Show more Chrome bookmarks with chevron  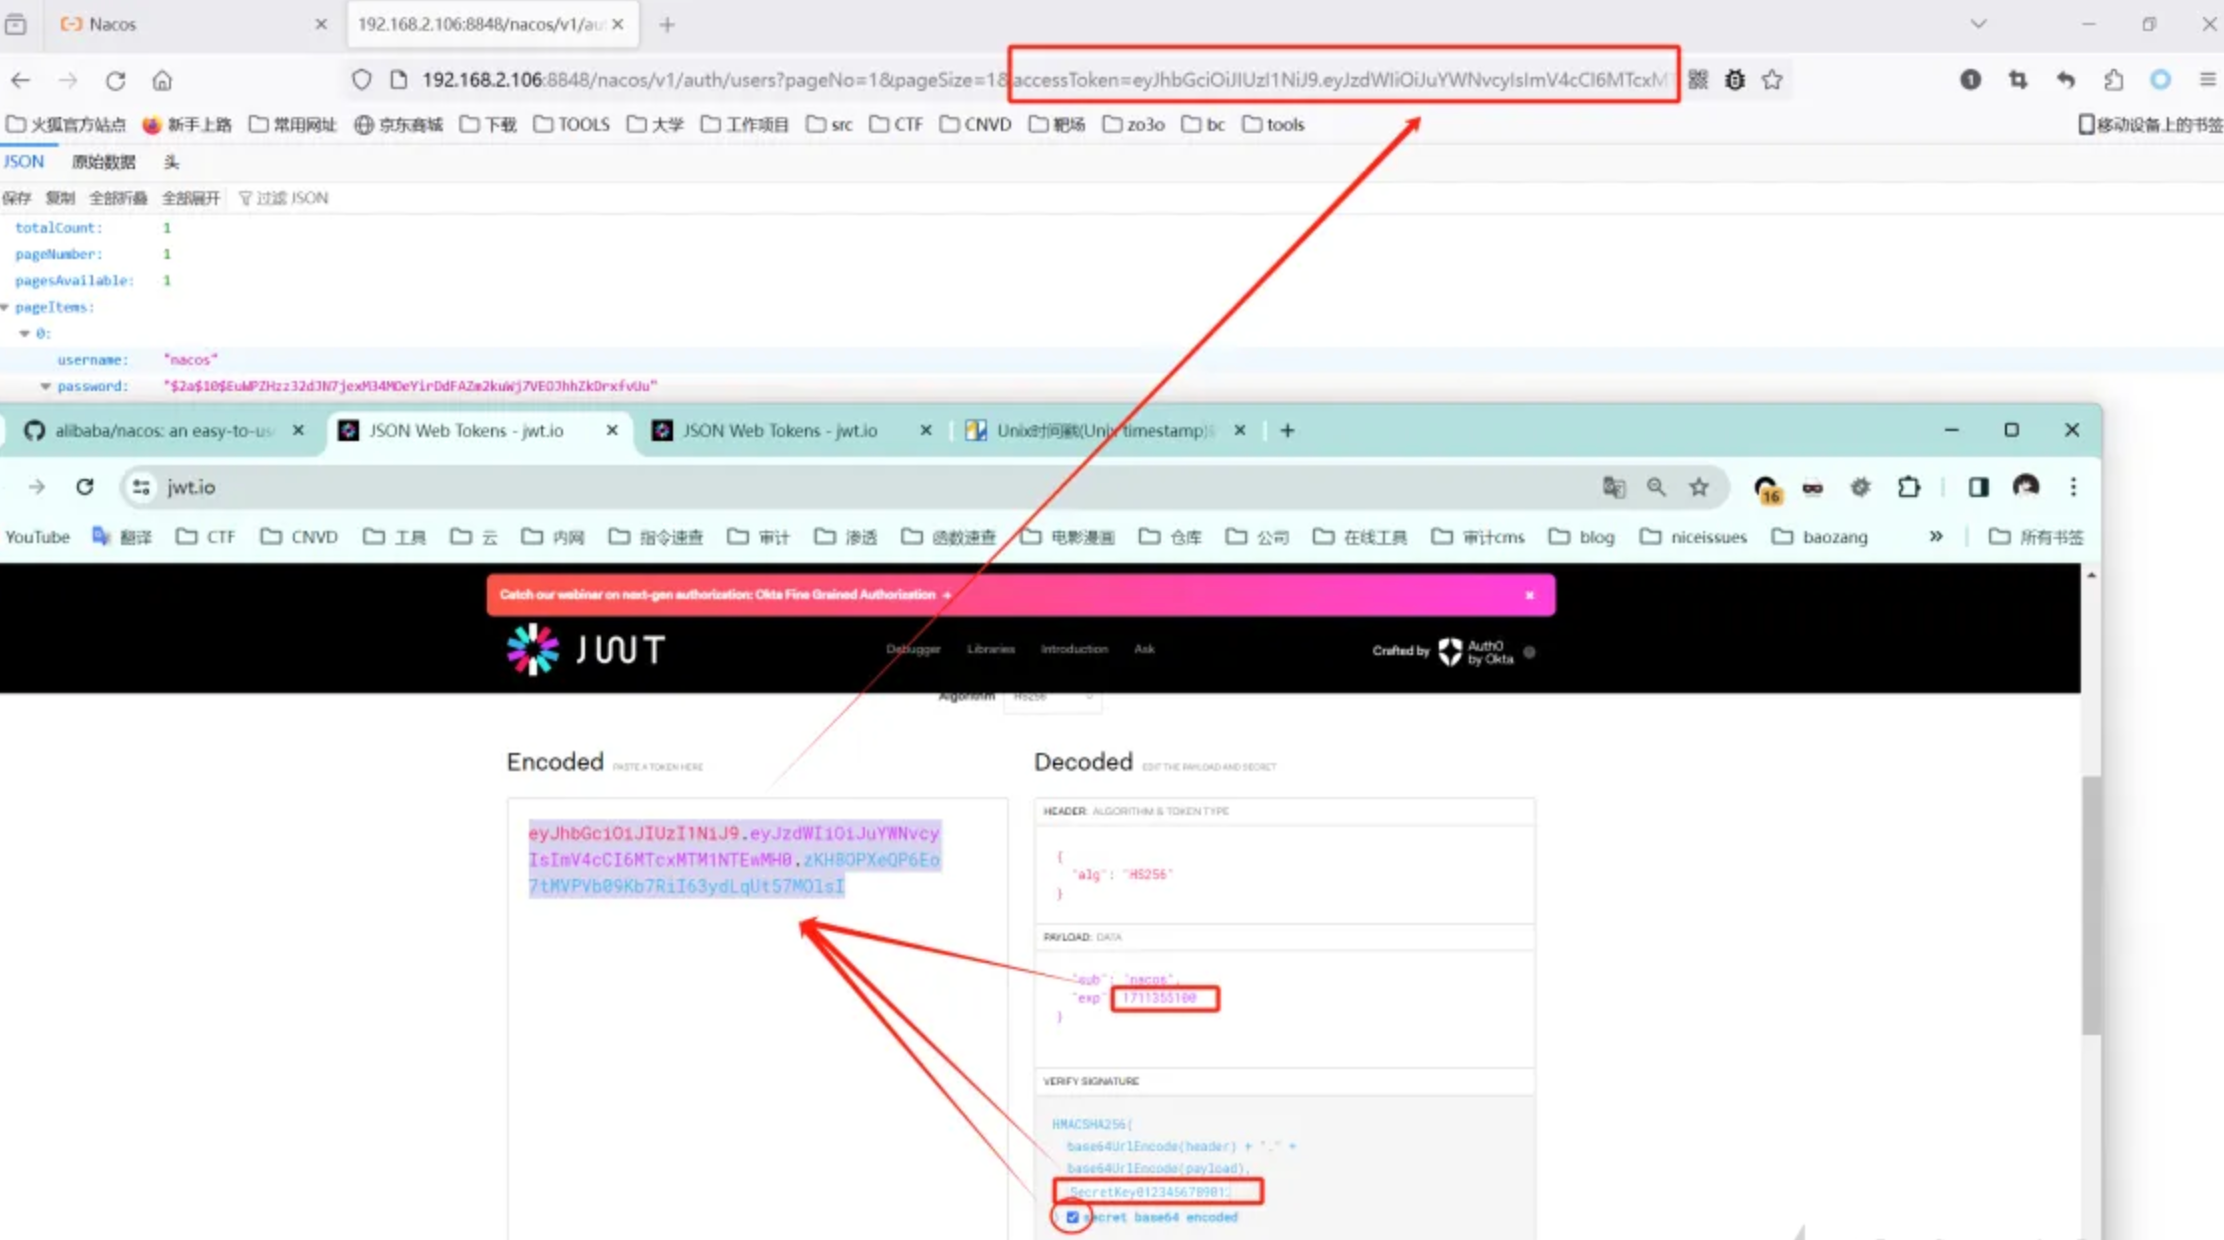(1936, 536)
